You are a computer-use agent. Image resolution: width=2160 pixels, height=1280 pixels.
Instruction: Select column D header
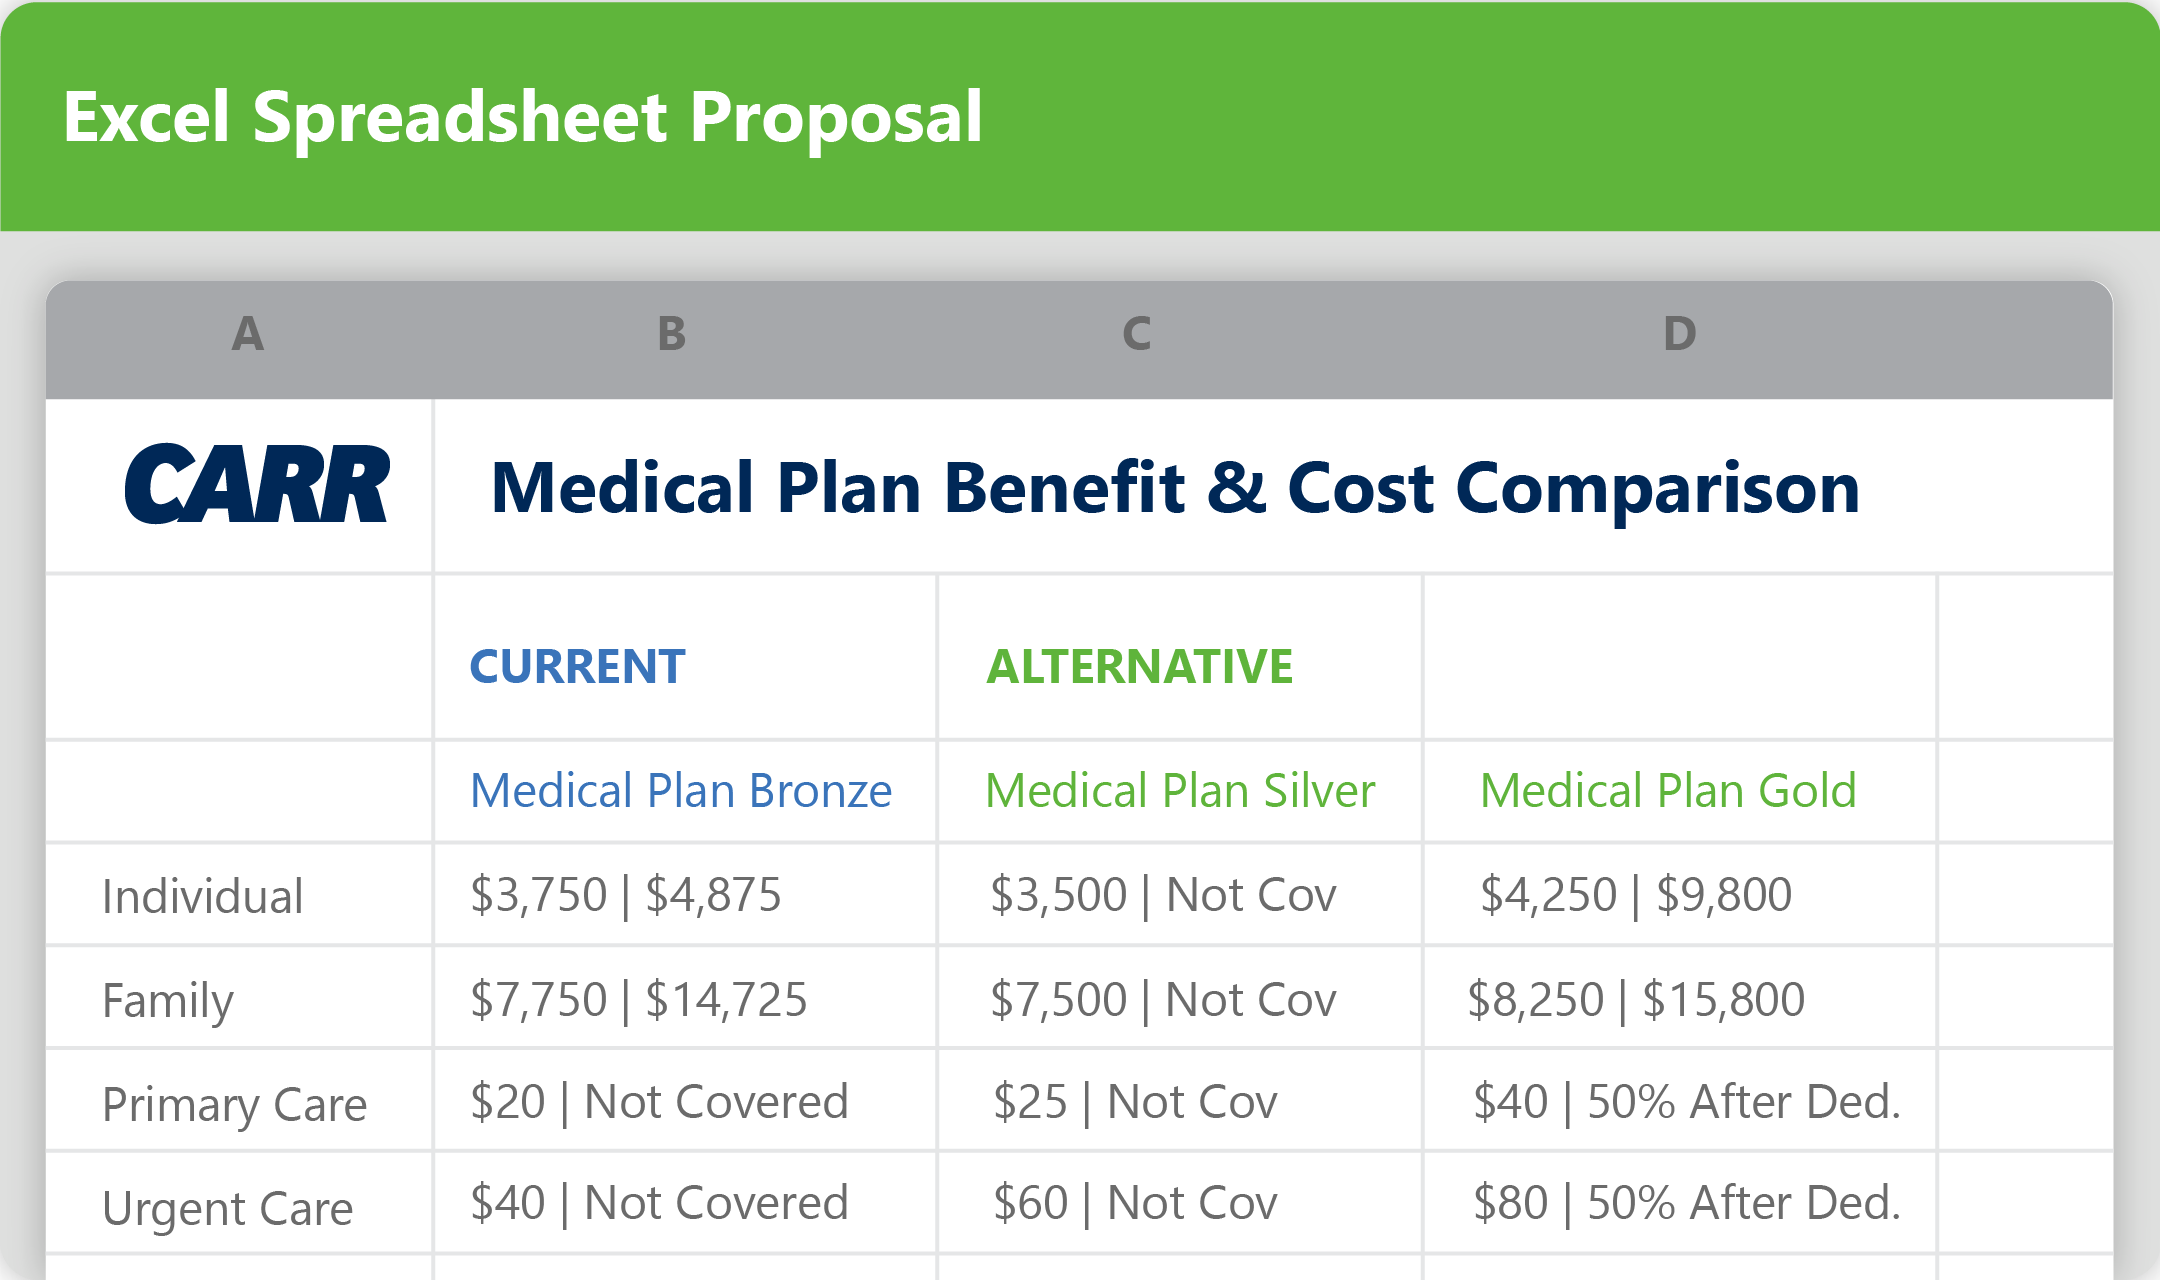pos(1680,335)
